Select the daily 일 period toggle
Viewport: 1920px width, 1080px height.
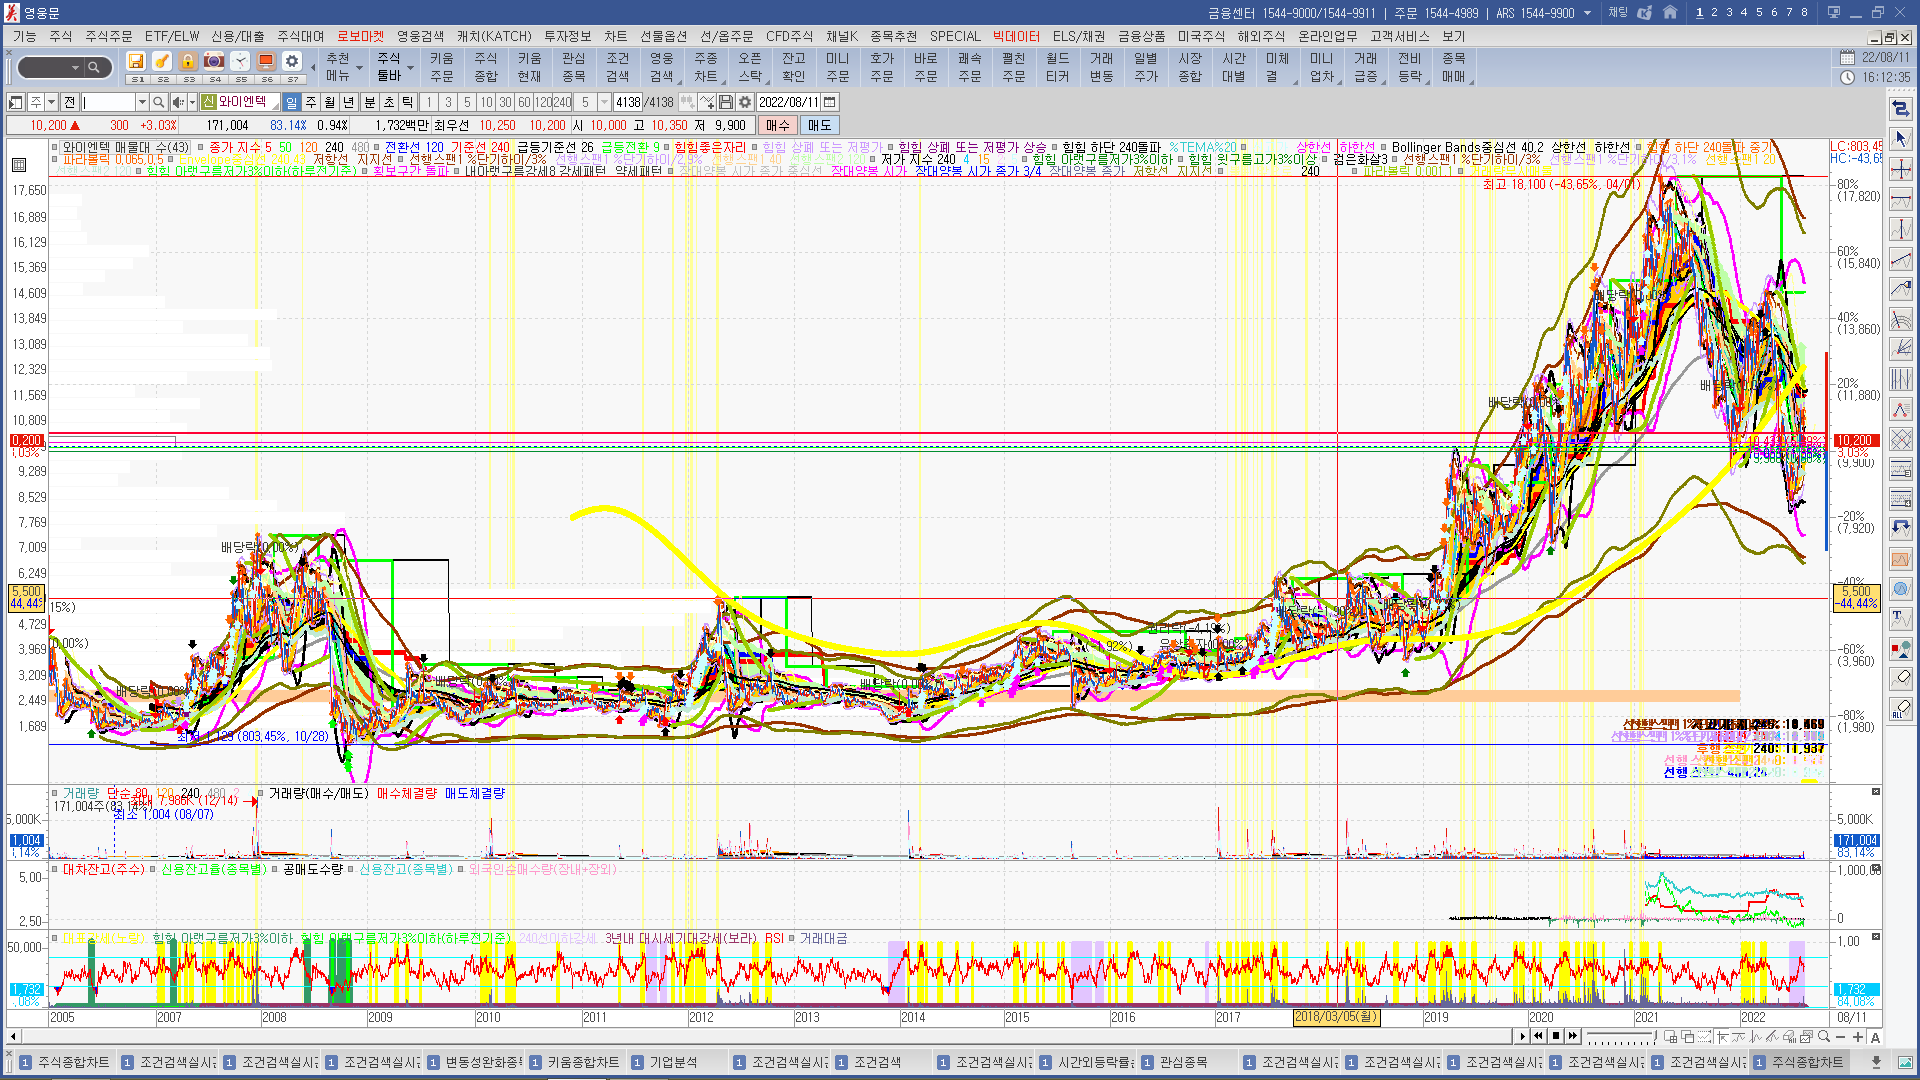(x=291, y=102)
